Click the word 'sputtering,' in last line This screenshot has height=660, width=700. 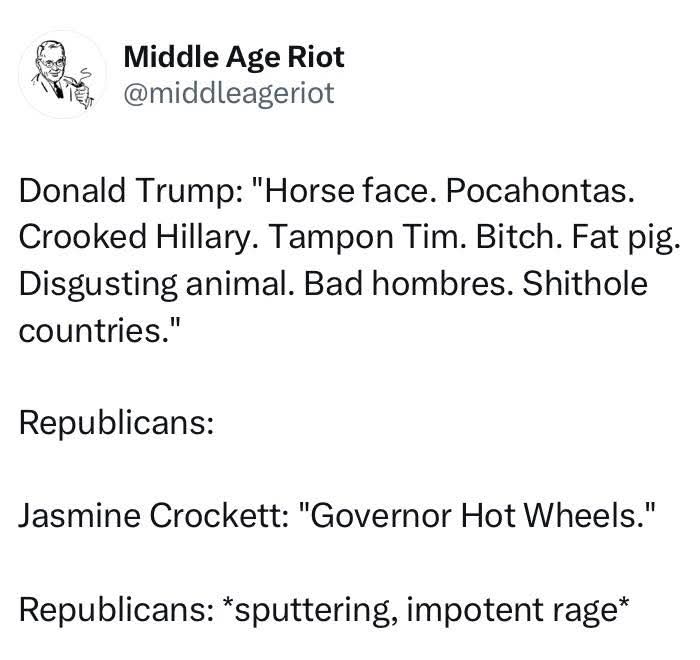(x=316, y=611)
